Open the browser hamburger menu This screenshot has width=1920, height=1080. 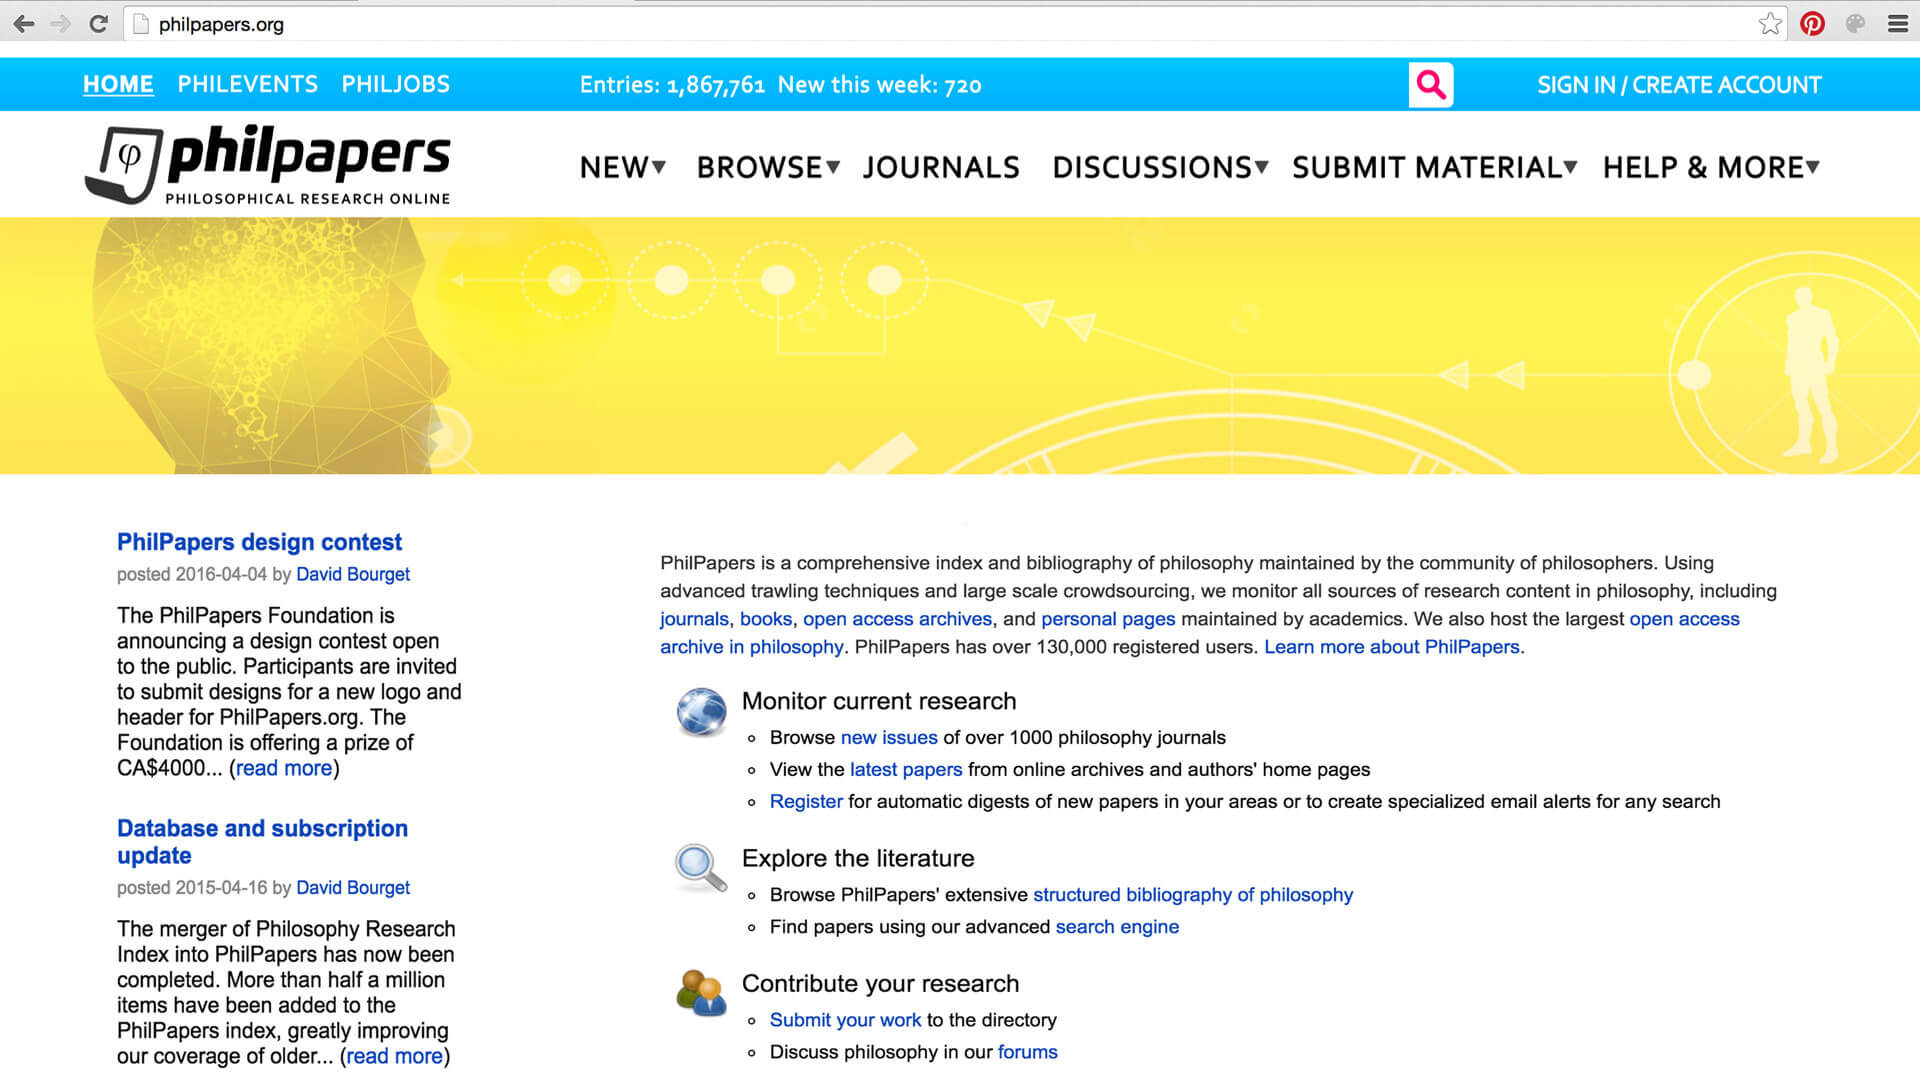(x=1898, y=23)
